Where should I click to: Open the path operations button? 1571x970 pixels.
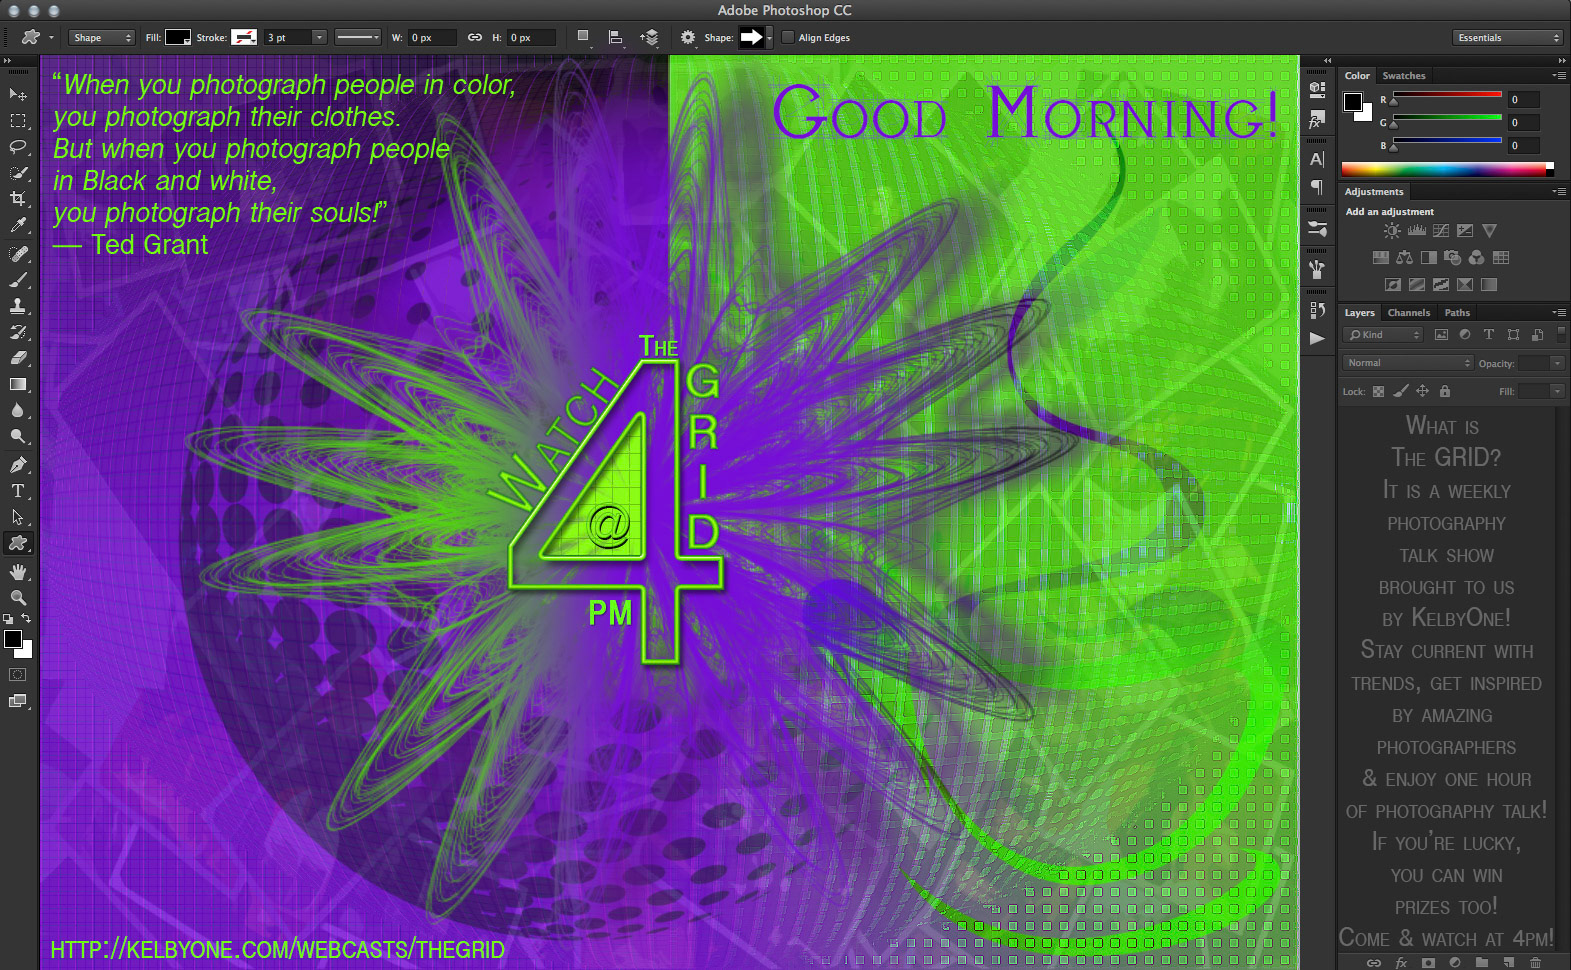click(583, 38)
